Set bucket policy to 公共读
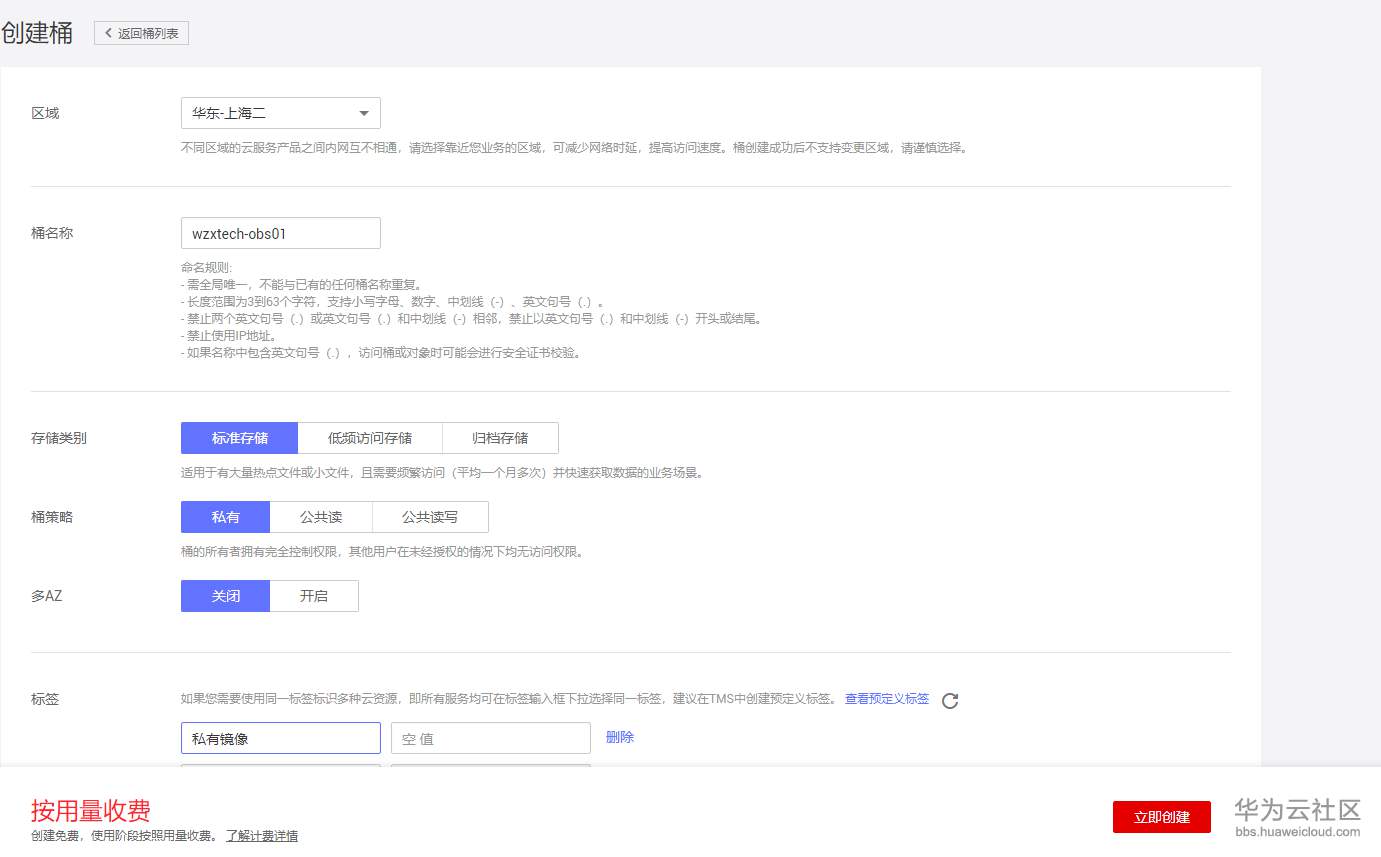 coord(321,517)
